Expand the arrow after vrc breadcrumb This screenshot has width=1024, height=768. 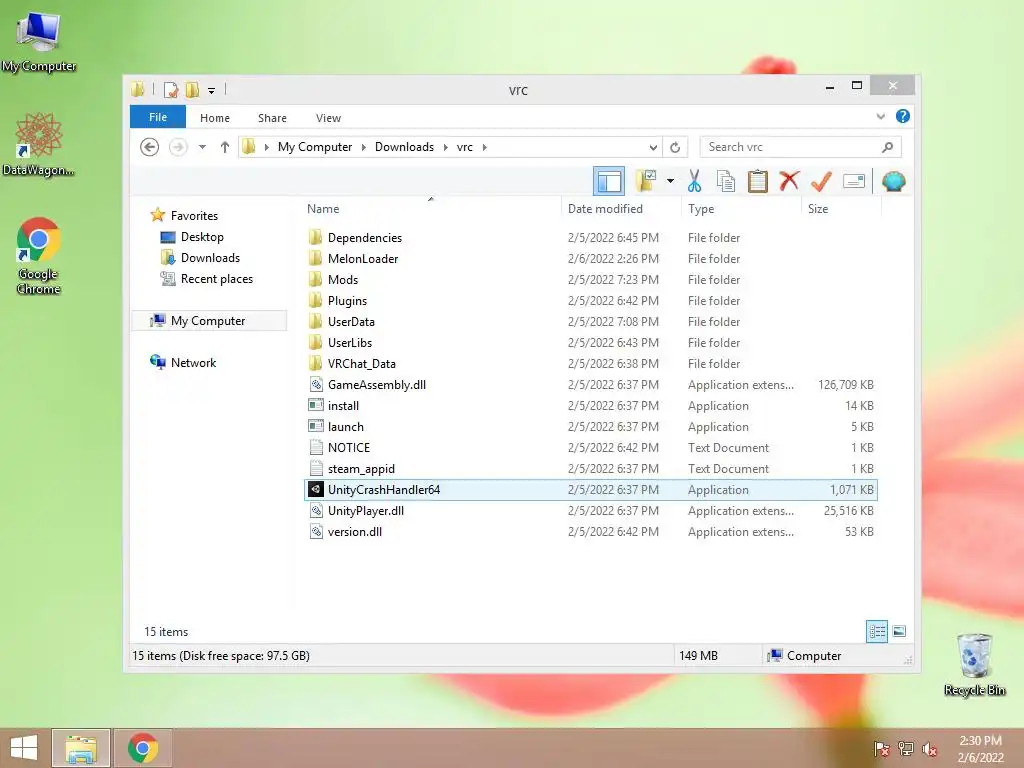click(485, 148)
